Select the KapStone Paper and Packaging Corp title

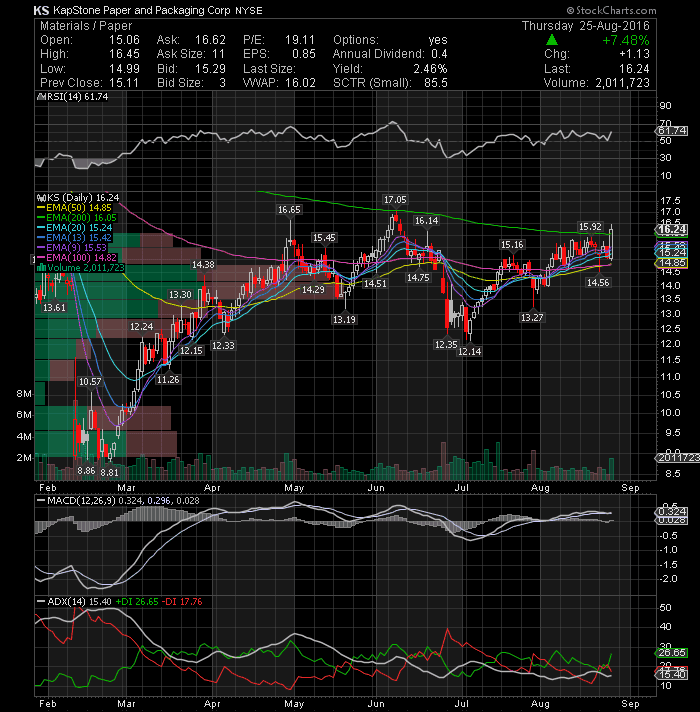(x=142, y=10)
